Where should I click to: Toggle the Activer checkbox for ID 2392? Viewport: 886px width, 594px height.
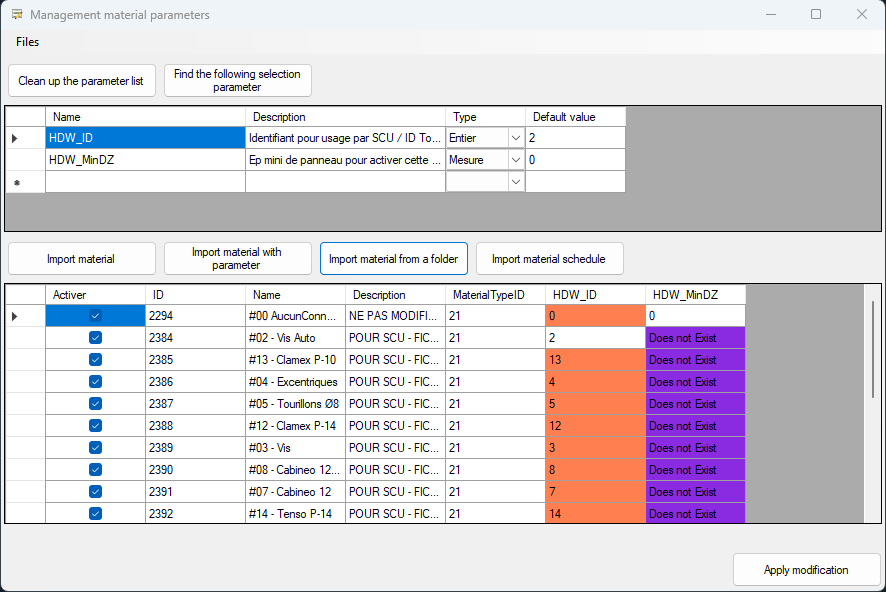(95, 514)
